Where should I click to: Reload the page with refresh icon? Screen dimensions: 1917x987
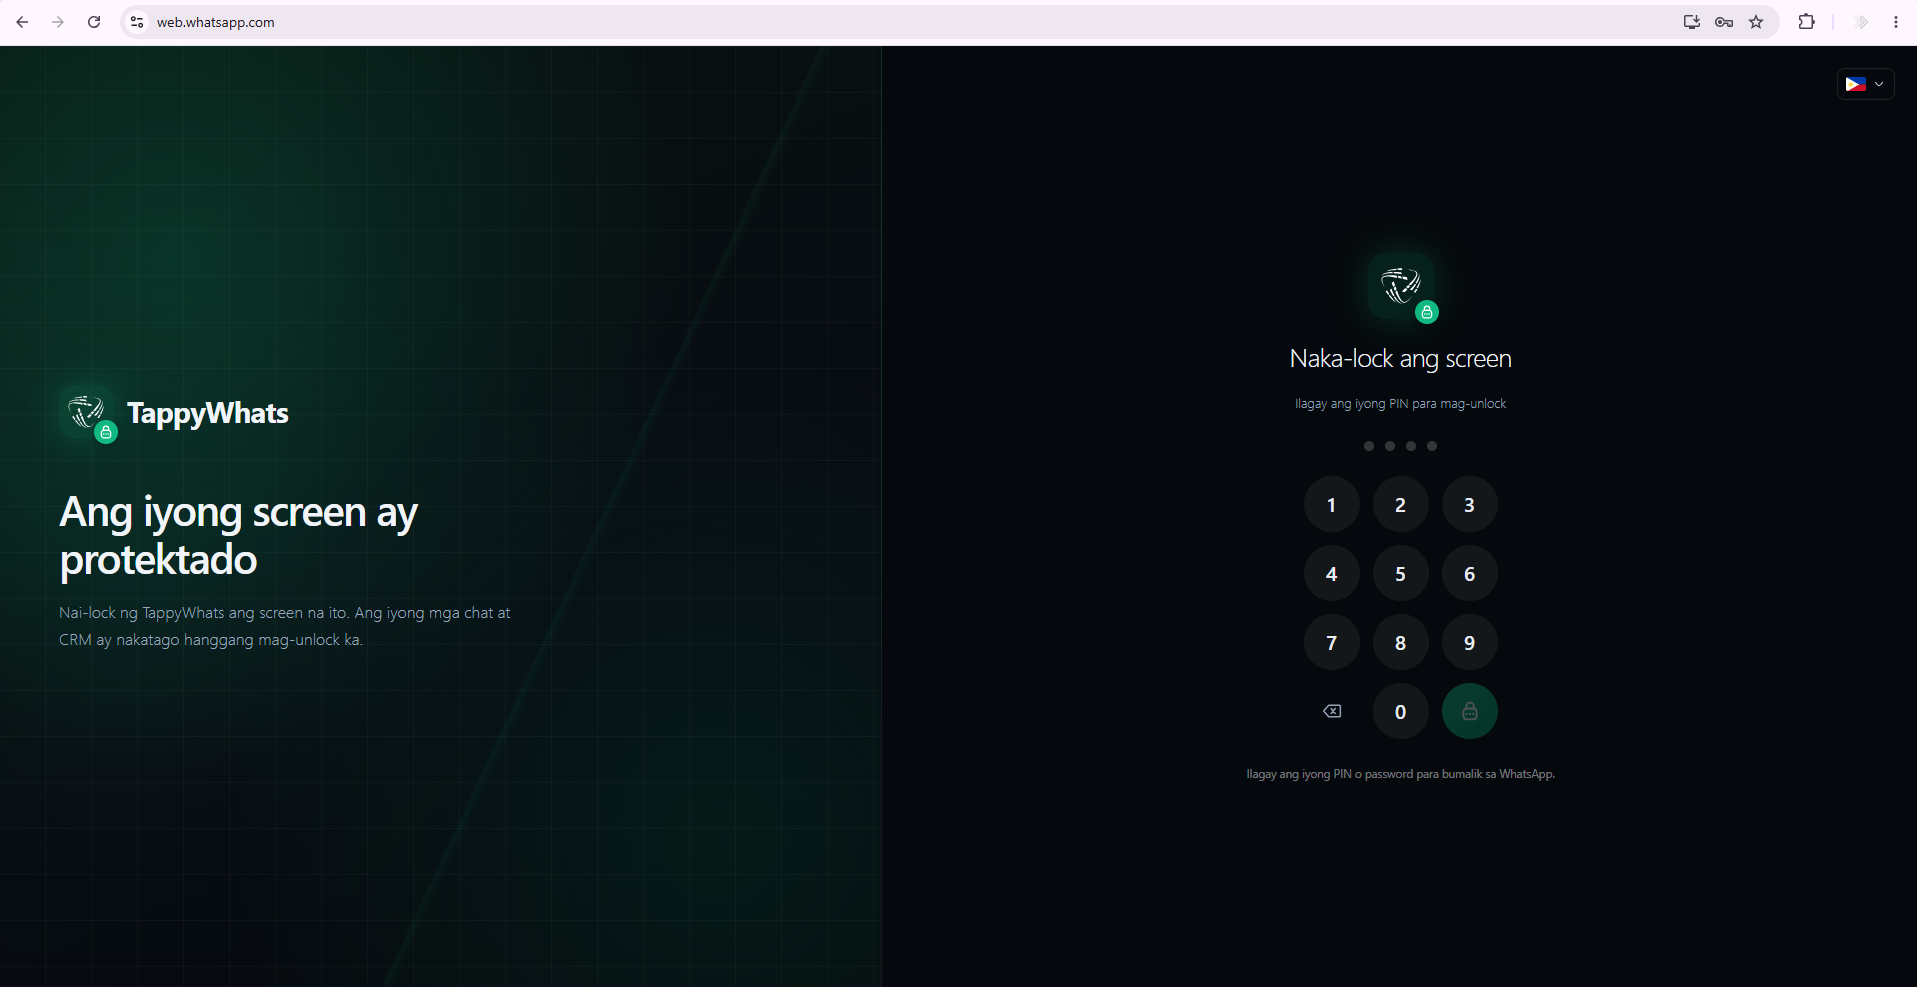coord(94,22)
